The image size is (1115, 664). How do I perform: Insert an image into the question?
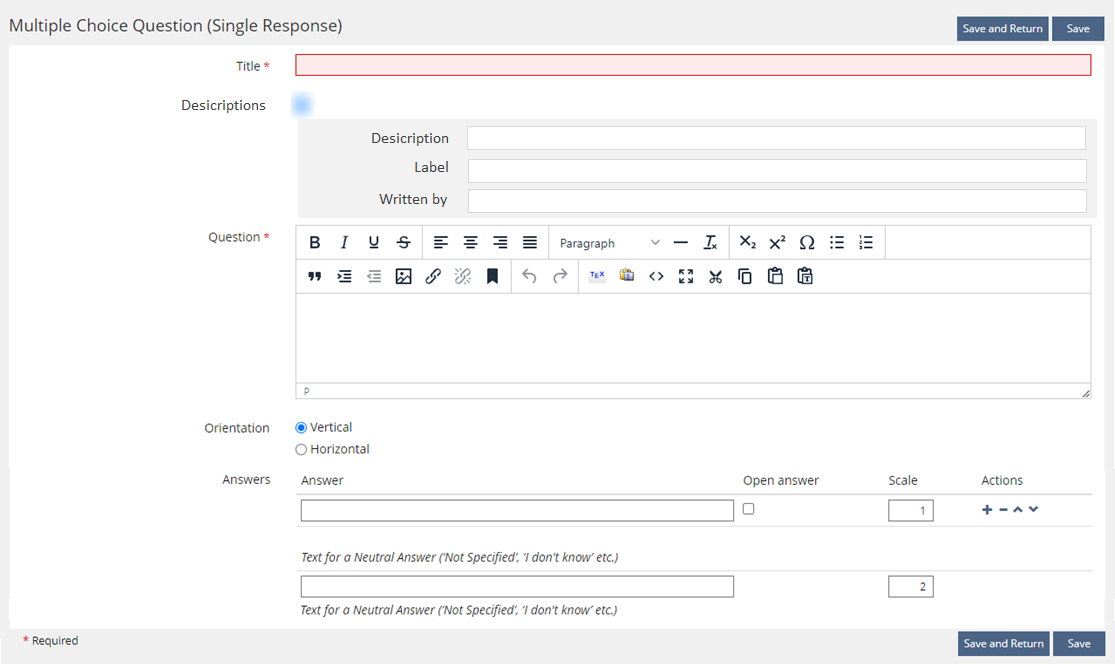coord(403,277)
